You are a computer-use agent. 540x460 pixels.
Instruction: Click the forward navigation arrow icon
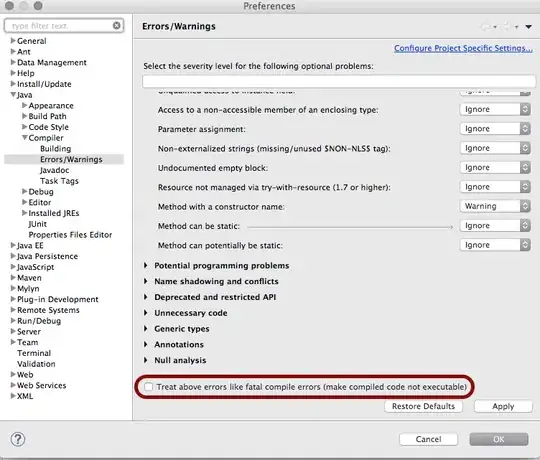(x=506, y=27)
